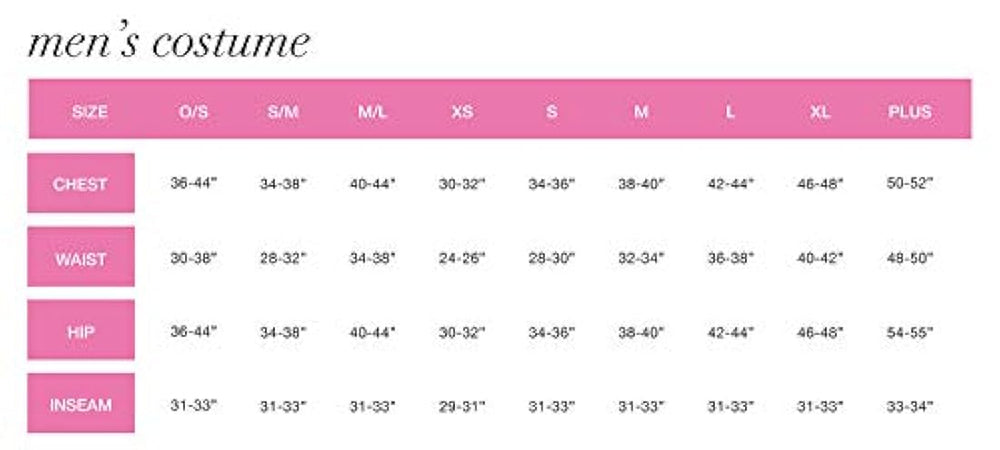Viewport: 1000px width, 450px height.
Task: Select the S/M size column header
Action: [283, 111]
